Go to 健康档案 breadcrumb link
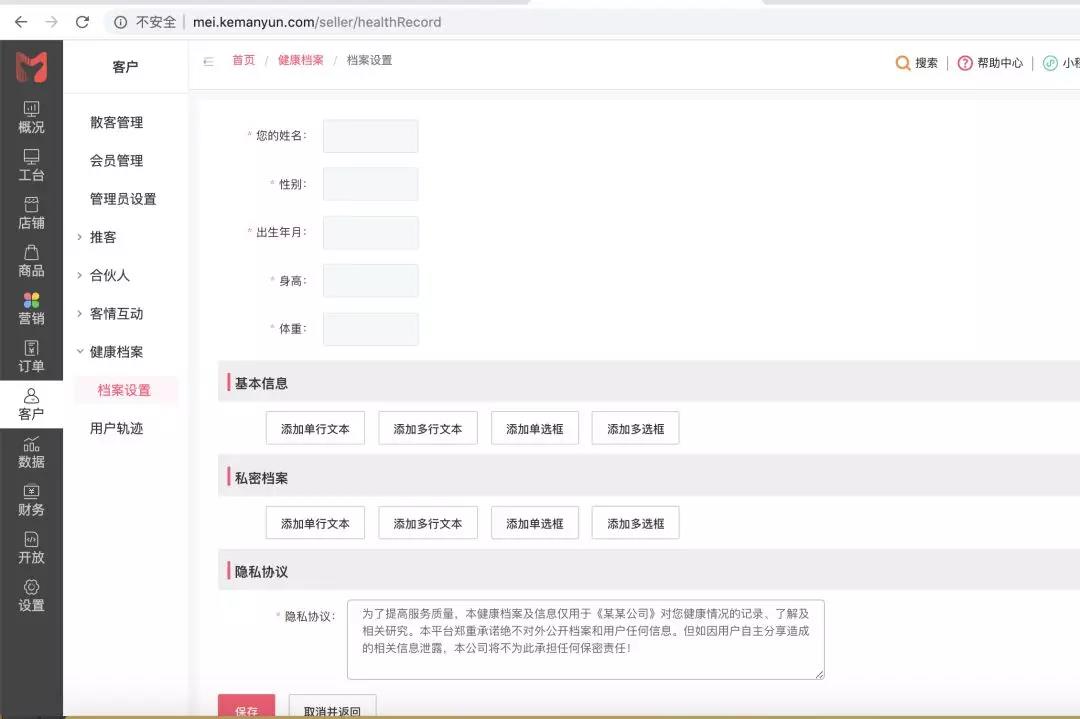This screenshot has width=1080, height=719. tap(300, 60)
